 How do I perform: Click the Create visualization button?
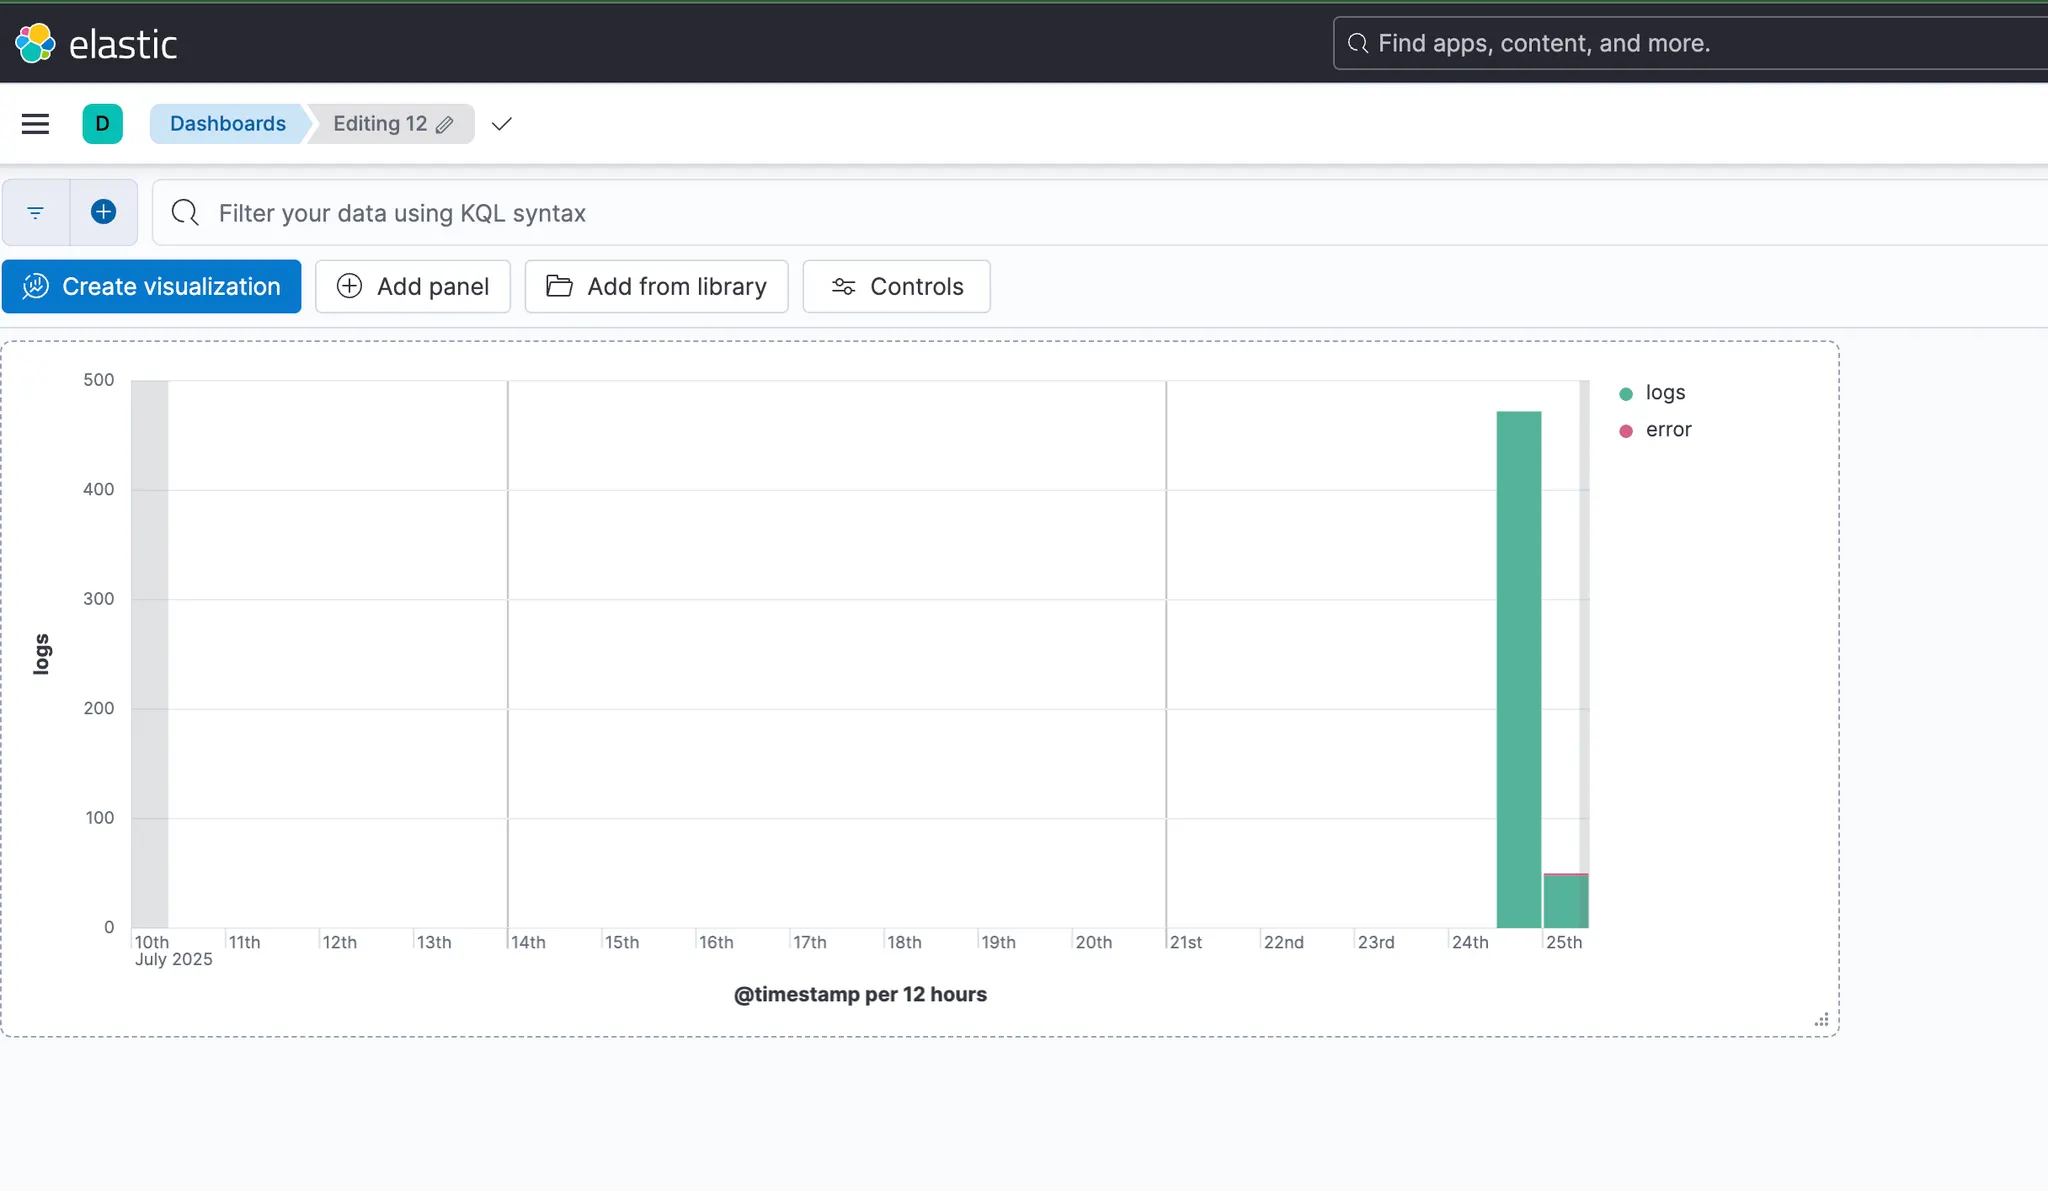click(x=151, y=287)
